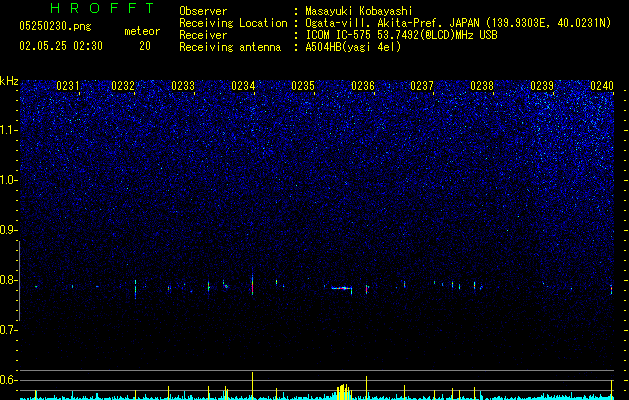The height and width of the screenshot is (400, 629).
Task: Click time marker 0237
Action: click(422, 86)
